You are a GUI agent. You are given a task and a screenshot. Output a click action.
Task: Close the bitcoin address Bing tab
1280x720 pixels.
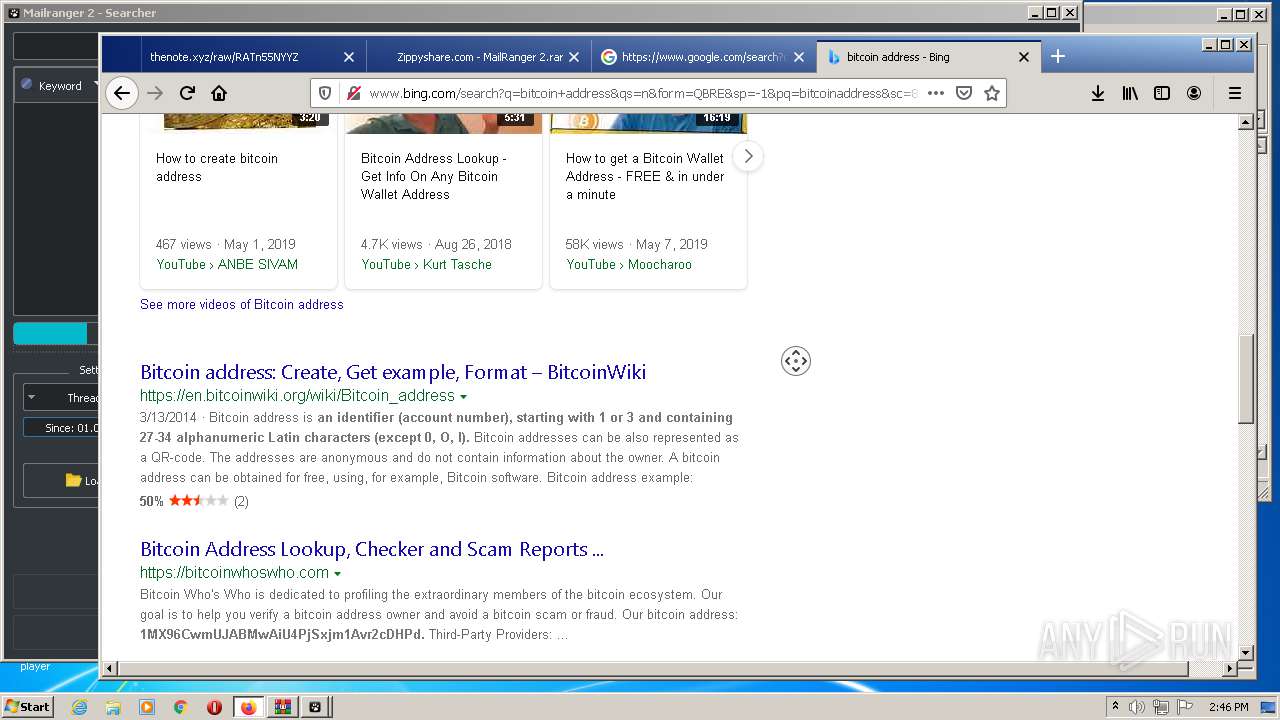tap(1024, 57)
